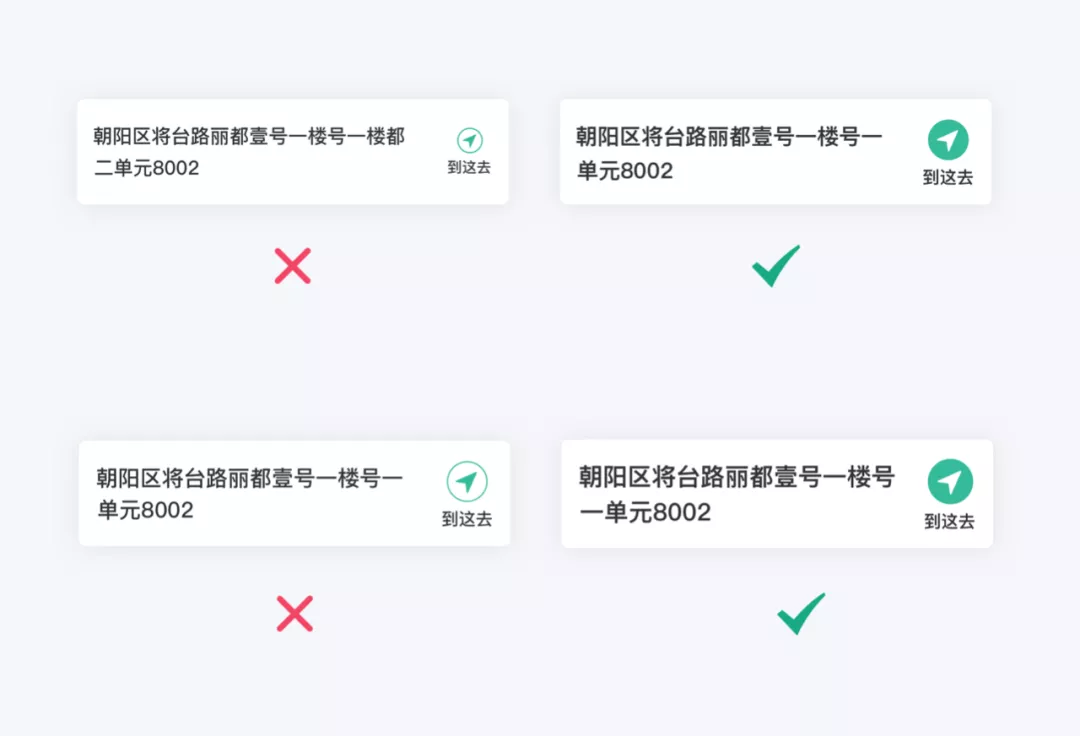The width and height of the screenshot is (1080, 736).
Task: Click filled green navigation icon beside regular-weight address
Action: tap(948, 140)
